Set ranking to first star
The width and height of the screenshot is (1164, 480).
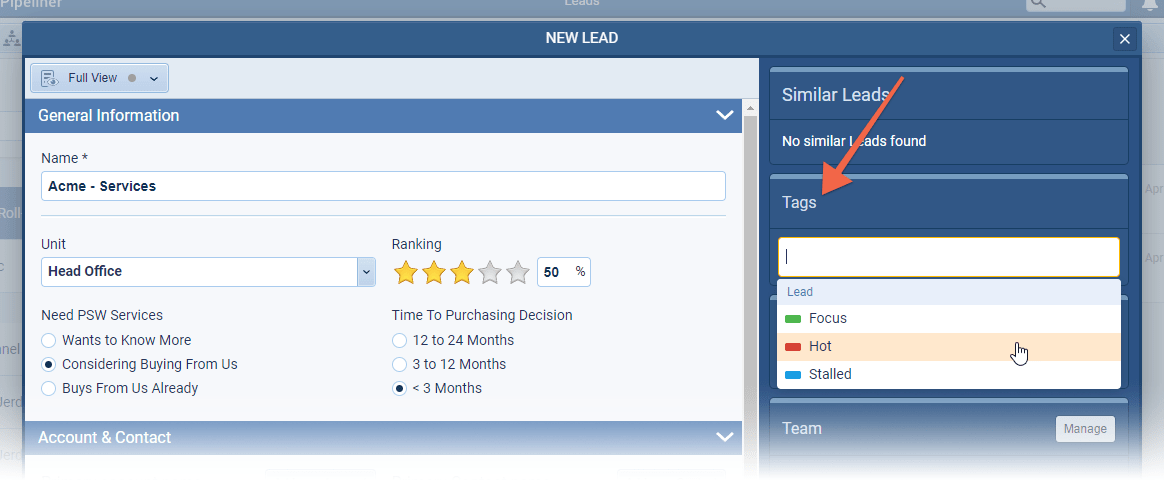(x=405, y=272)
